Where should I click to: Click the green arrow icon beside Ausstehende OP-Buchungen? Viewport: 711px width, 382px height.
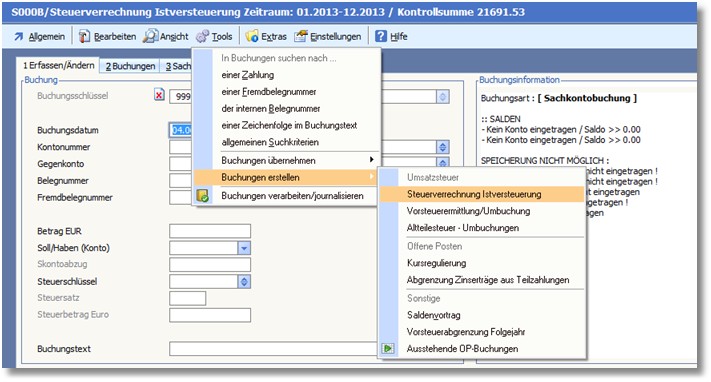tap(388, 348)
